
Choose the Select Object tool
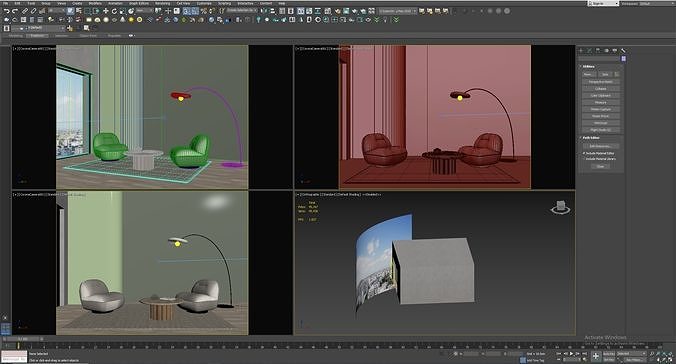70,11
